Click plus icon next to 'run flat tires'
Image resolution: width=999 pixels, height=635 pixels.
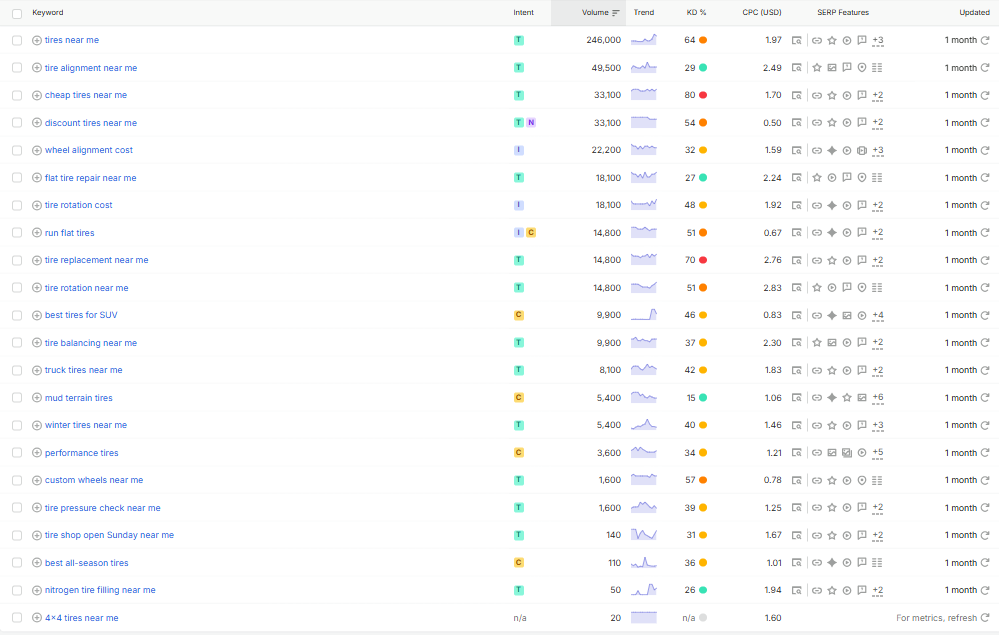37,232
